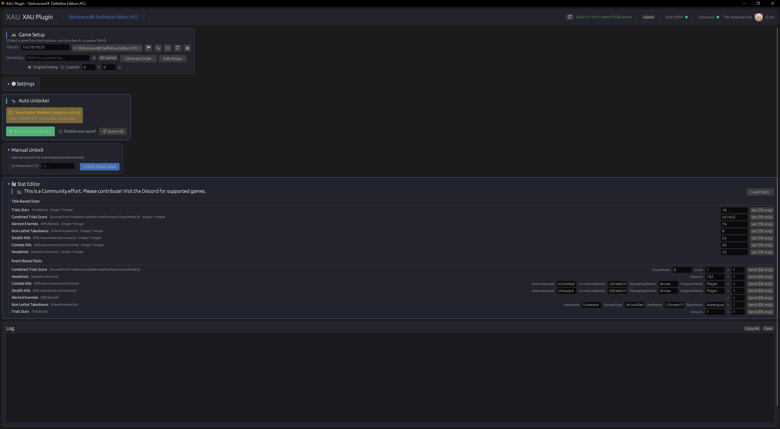
Task: Open the Queue button
Action: coord(113,131)
